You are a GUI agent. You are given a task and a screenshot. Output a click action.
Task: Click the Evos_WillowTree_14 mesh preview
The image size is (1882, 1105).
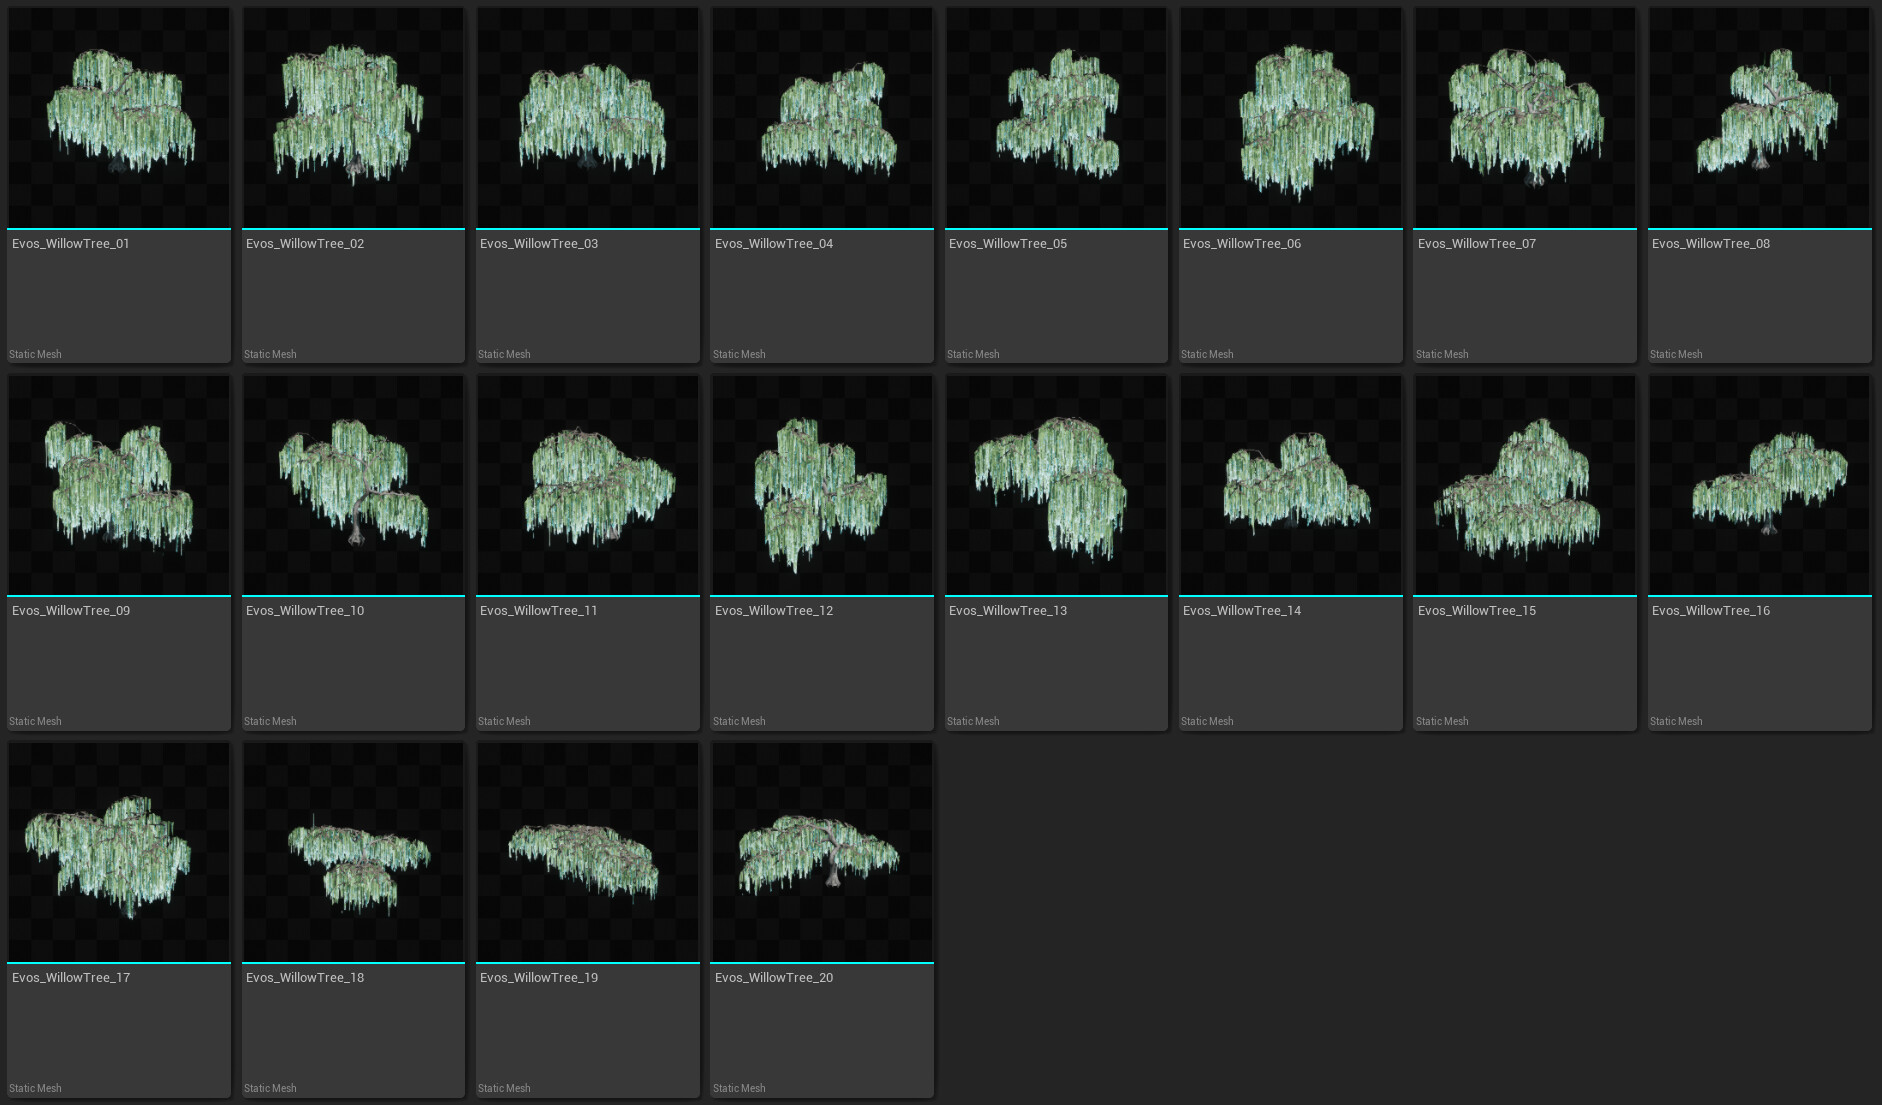tap(1291, 485)
